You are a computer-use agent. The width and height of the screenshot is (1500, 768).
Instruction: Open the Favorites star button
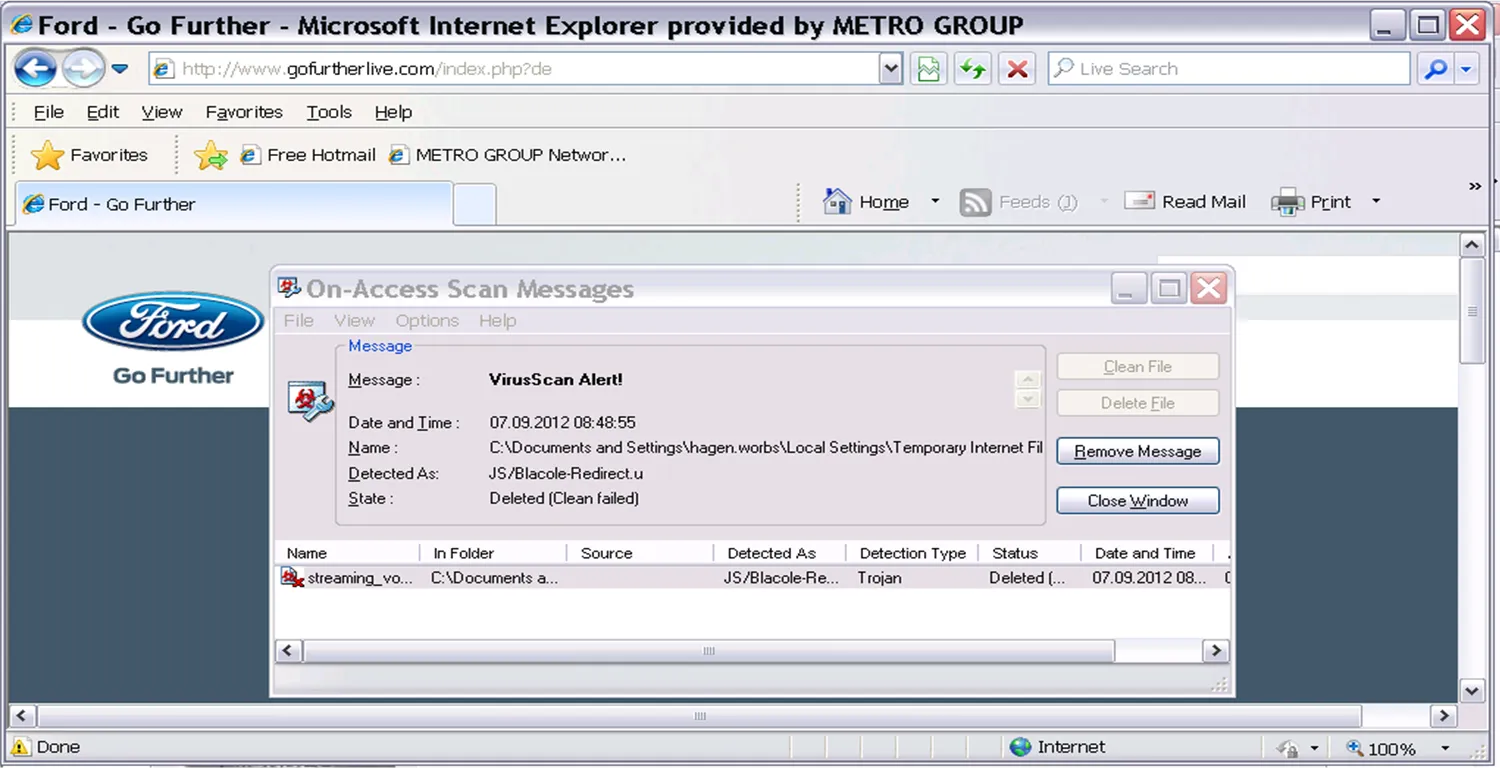[89, 155]
